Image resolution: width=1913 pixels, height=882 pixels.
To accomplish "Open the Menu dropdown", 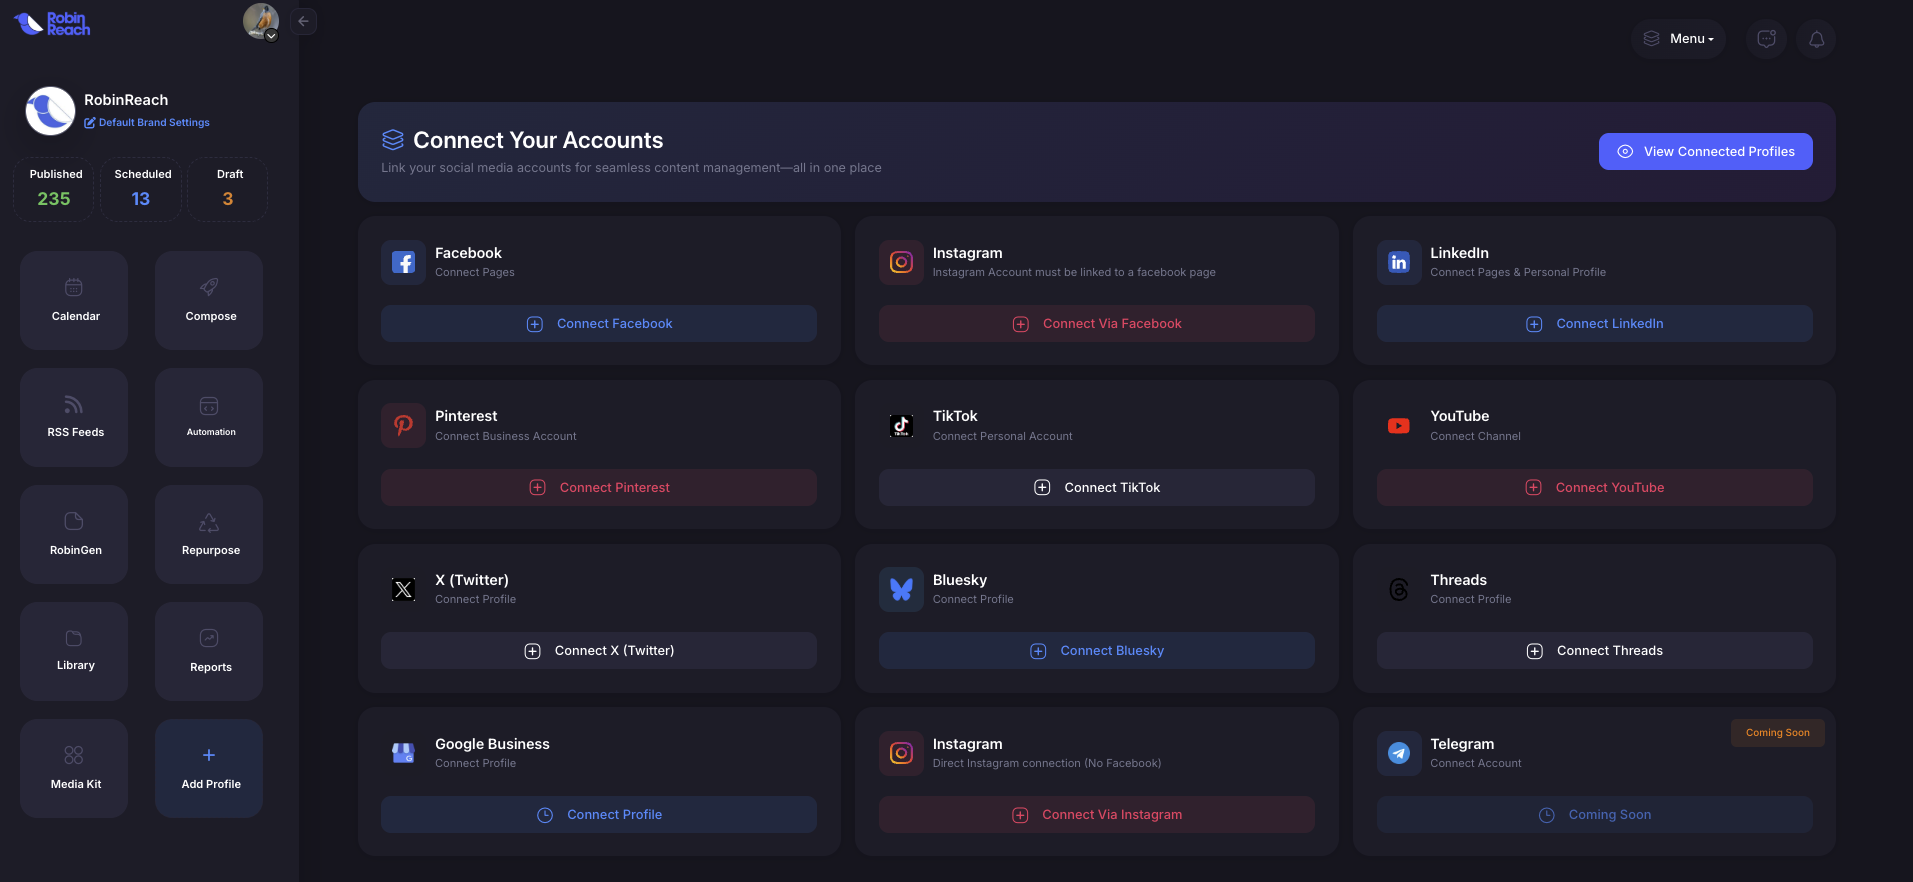I will tap(1678, 39).
